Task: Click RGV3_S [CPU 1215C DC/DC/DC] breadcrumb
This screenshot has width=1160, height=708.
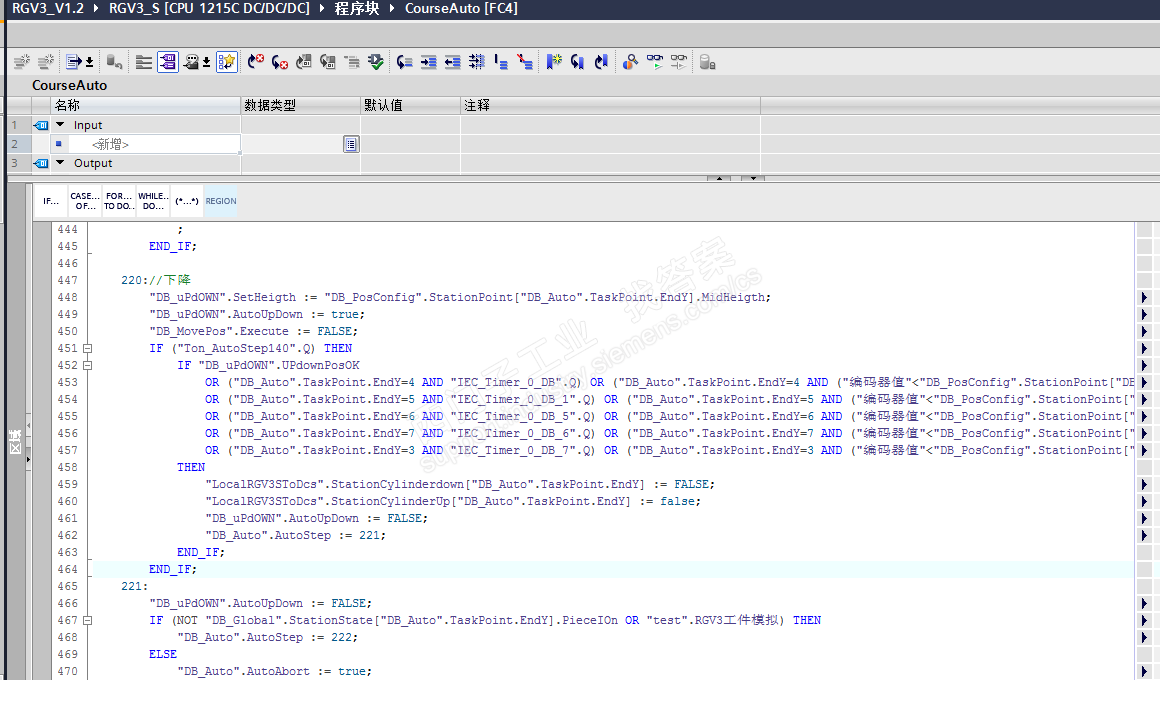Action: [209, 8]
